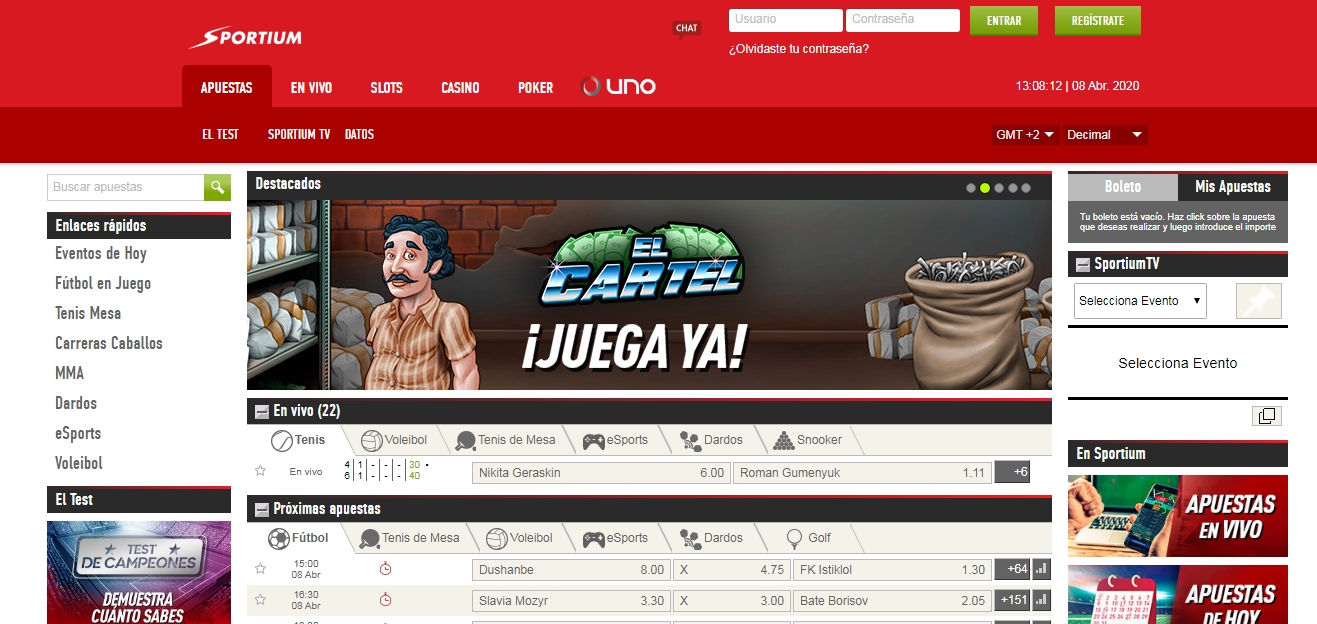This screenshot has width=1317, height=624.
Task: Open the chat bubble icon
Action: tap(686, 29)
